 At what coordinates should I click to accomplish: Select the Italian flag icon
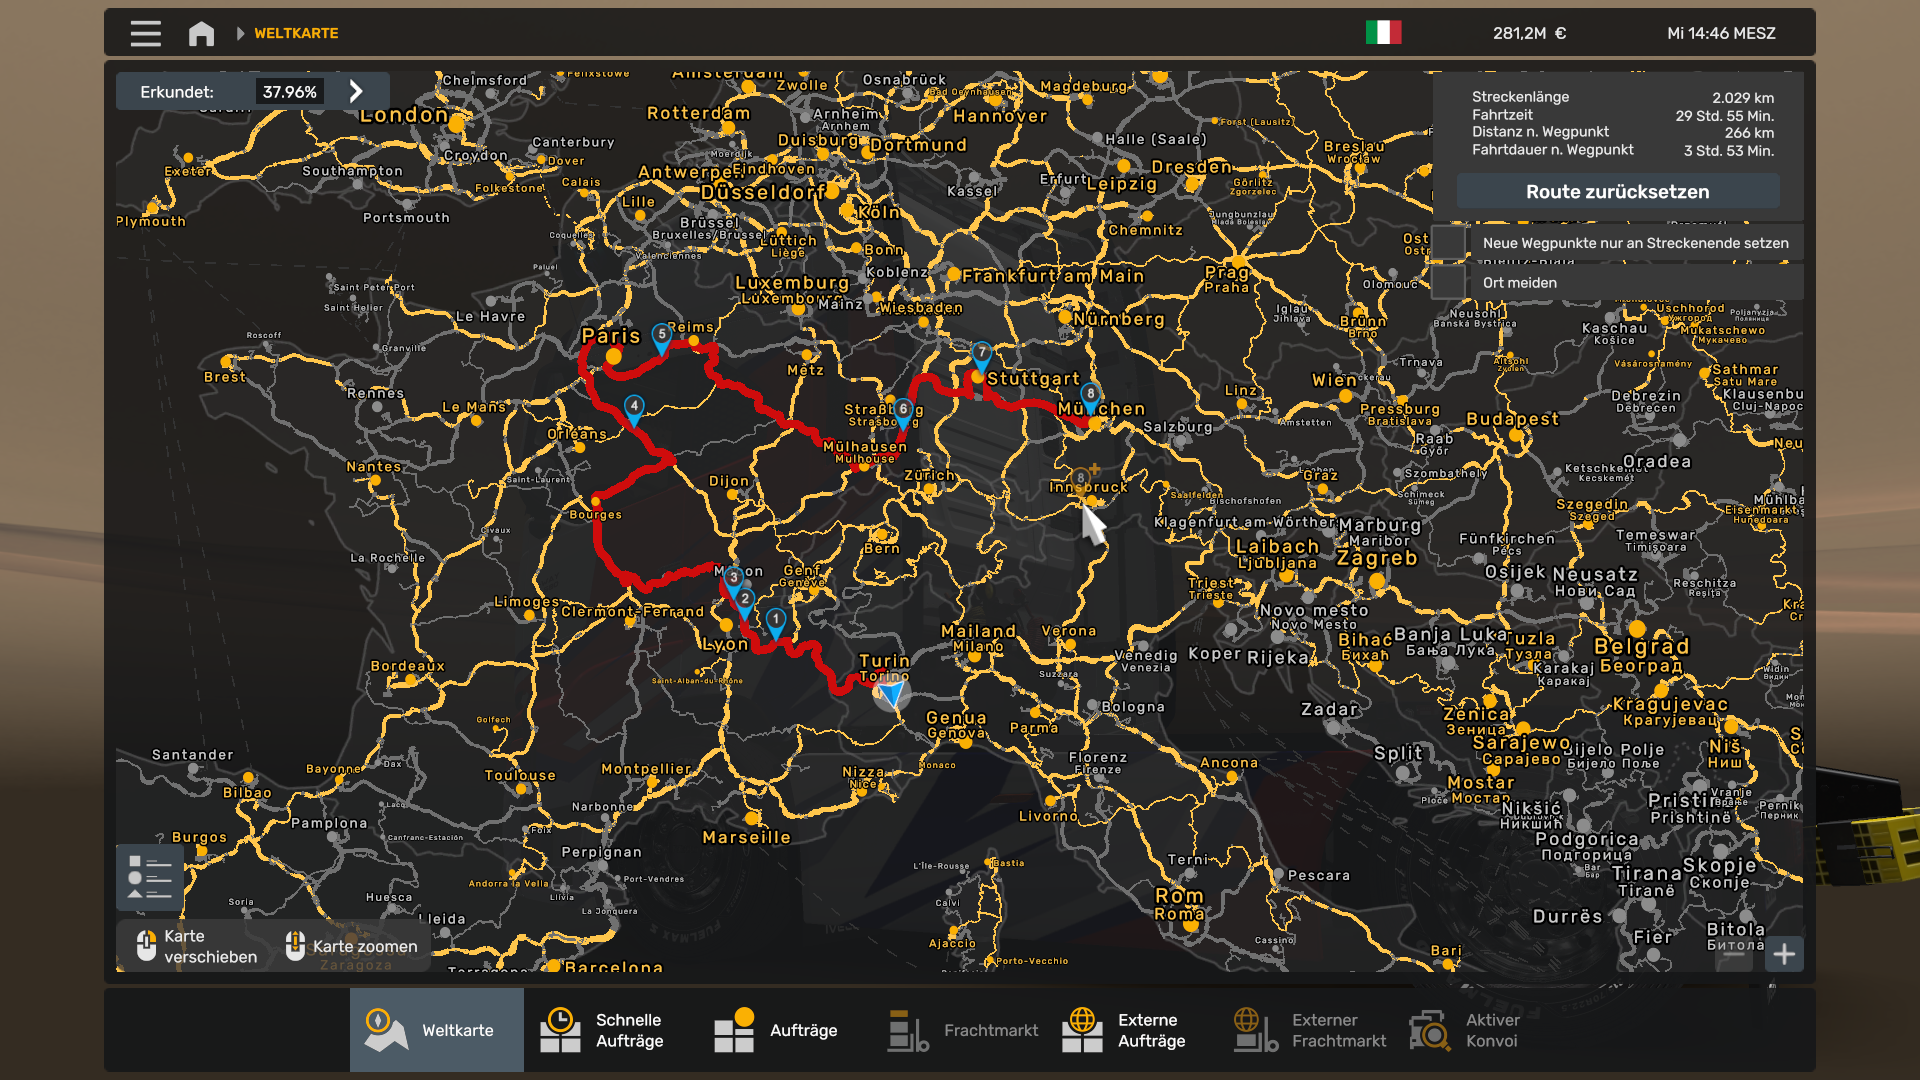(1383, 33)
